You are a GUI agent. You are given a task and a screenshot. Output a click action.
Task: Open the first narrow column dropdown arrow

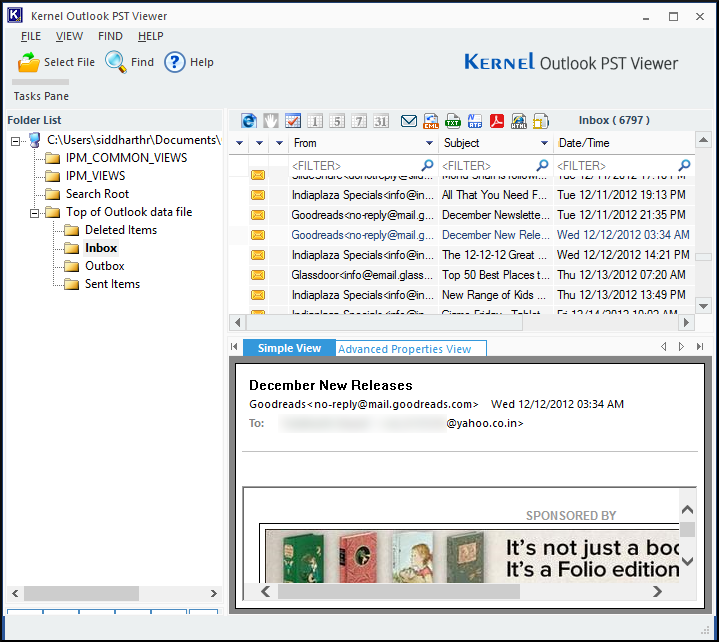coord(239,143)
